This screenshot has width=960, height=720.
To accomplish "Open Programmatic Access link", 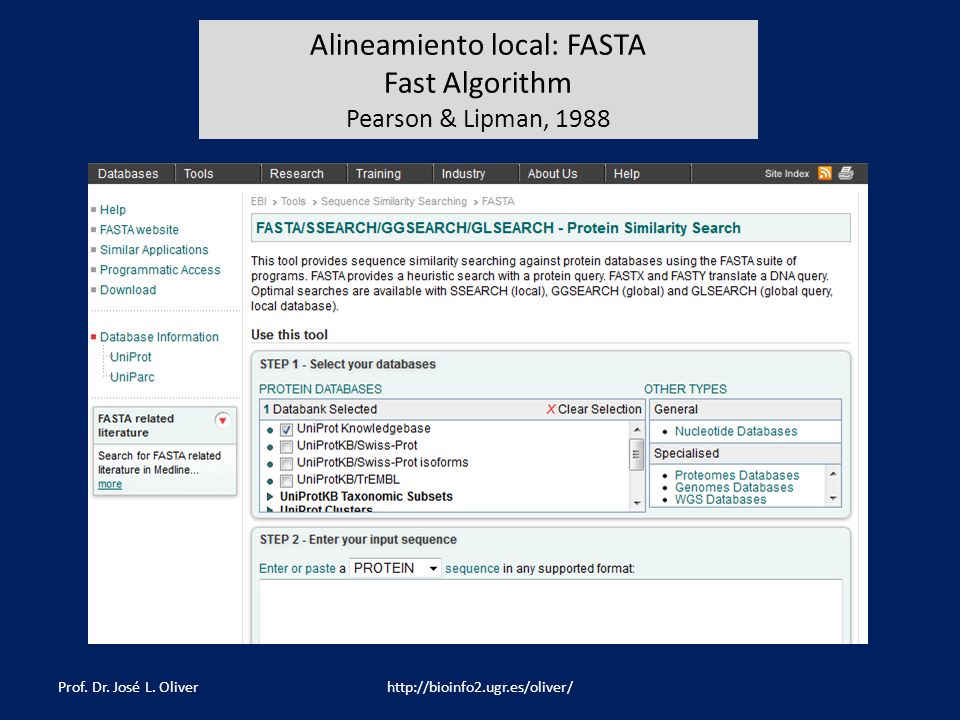I will 160,270.
